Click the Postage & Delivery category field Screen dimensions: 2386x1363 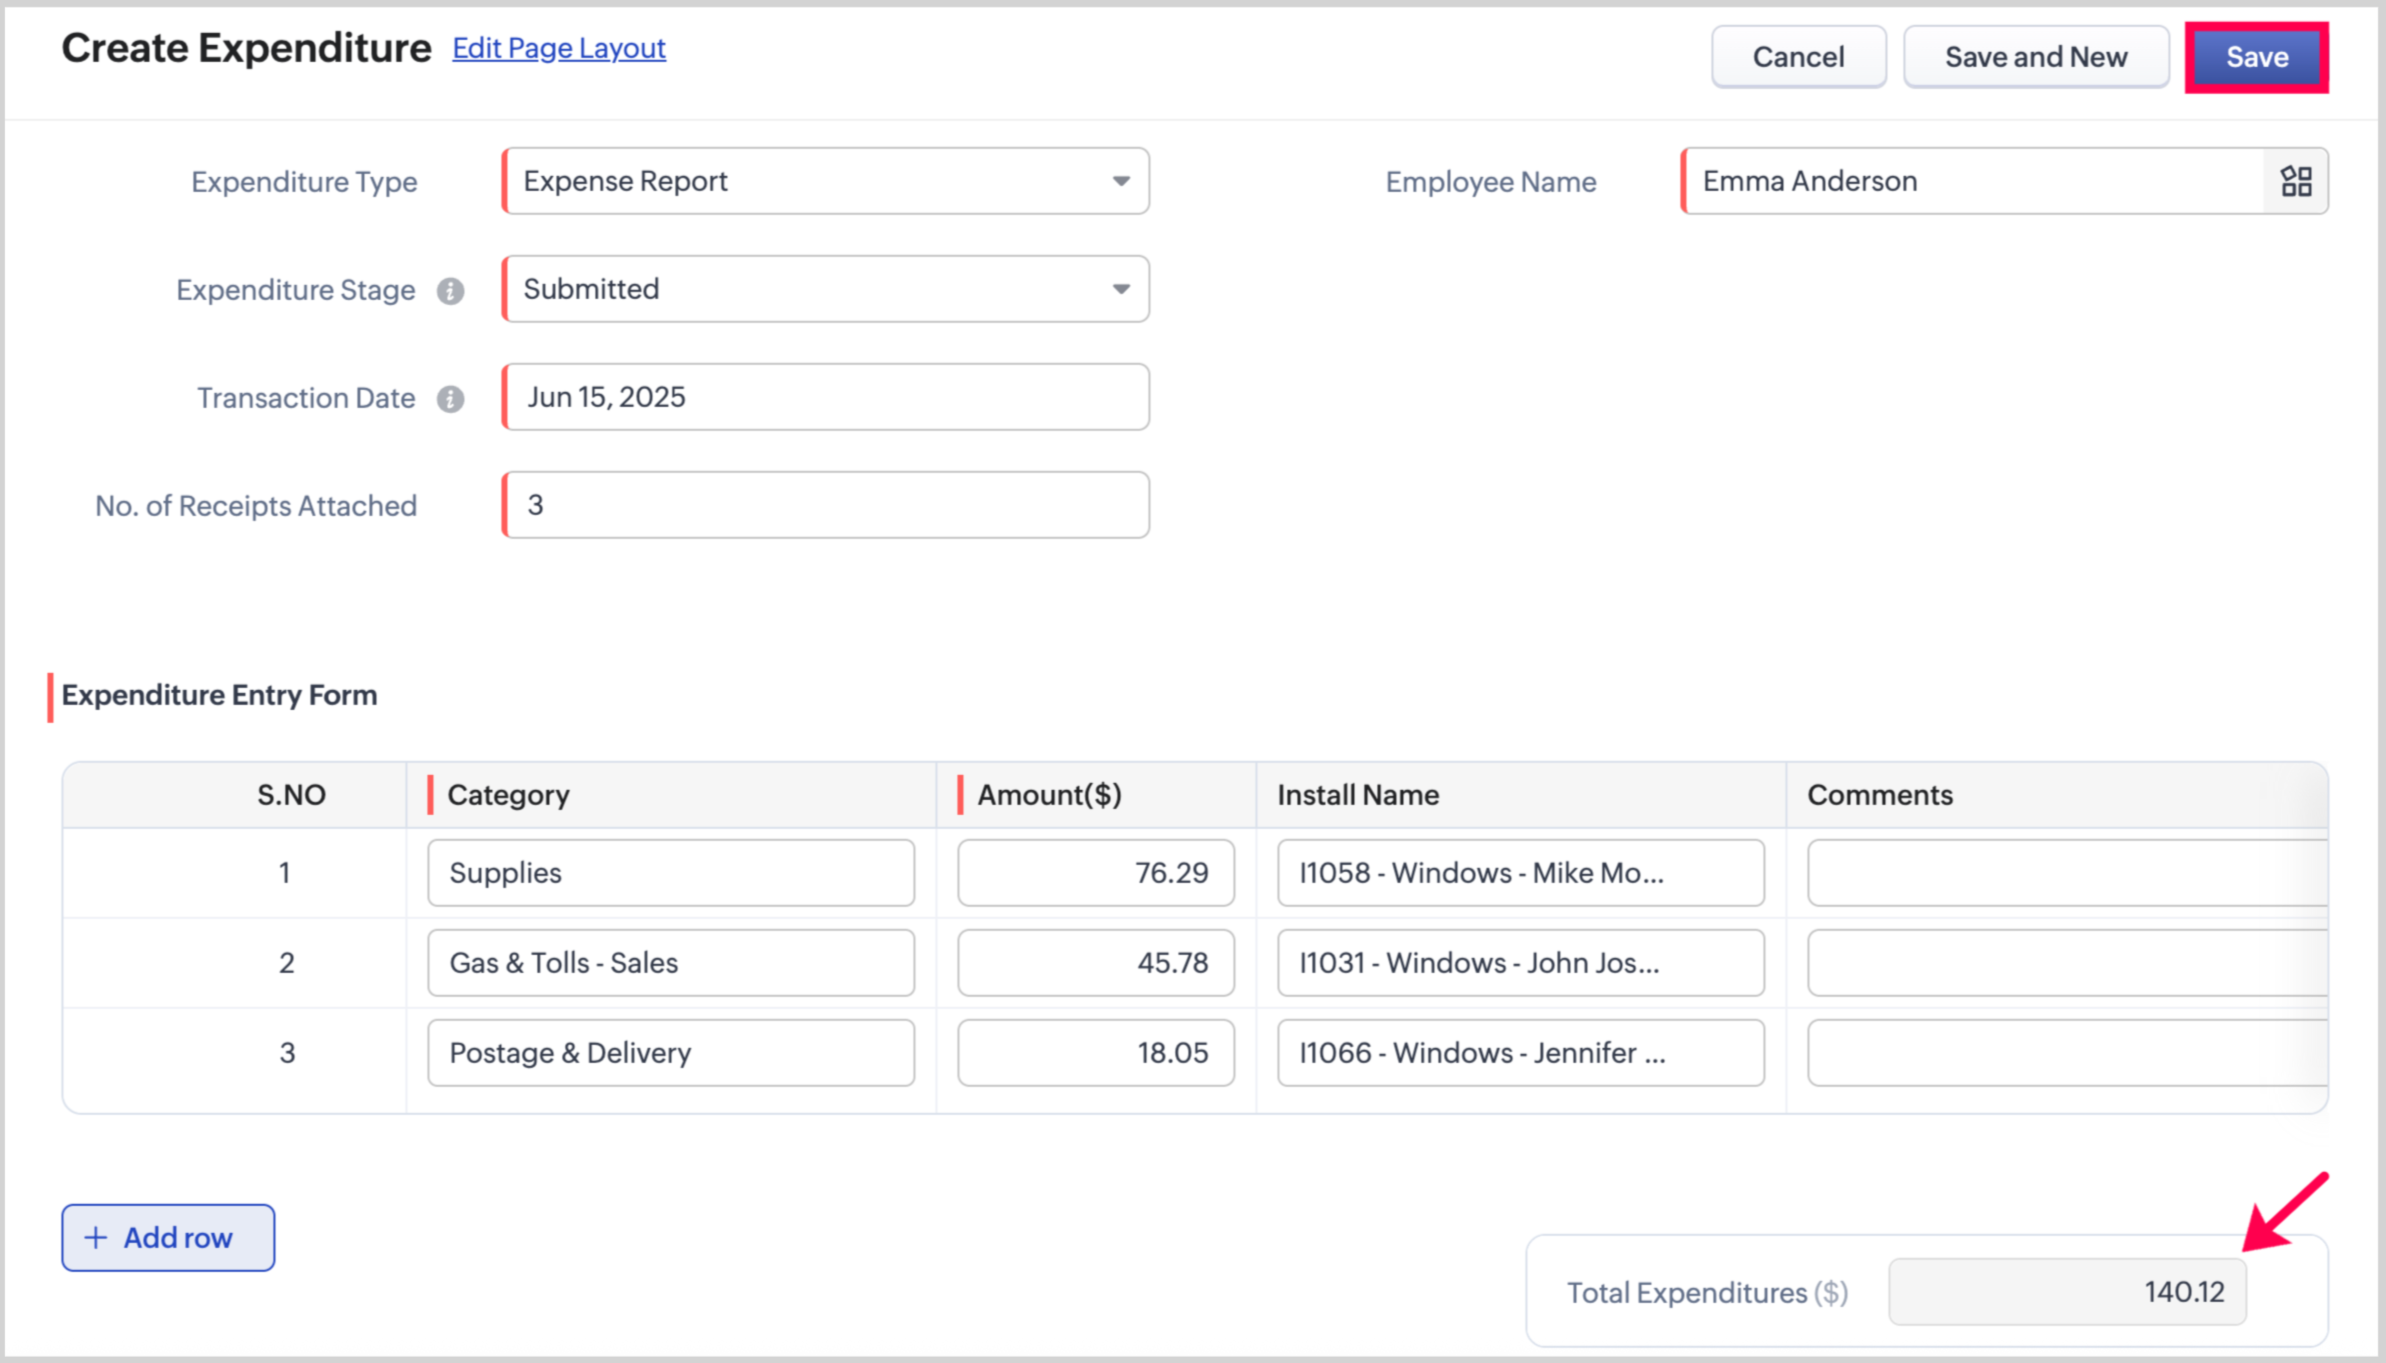click(670, 1053)
